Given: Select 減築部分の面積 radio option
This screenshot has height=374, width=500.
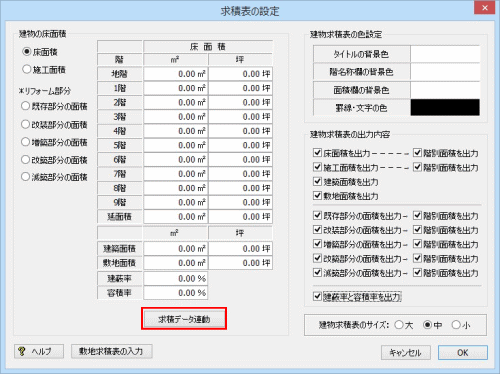Looking at the screenshot, I should (25, 177).
